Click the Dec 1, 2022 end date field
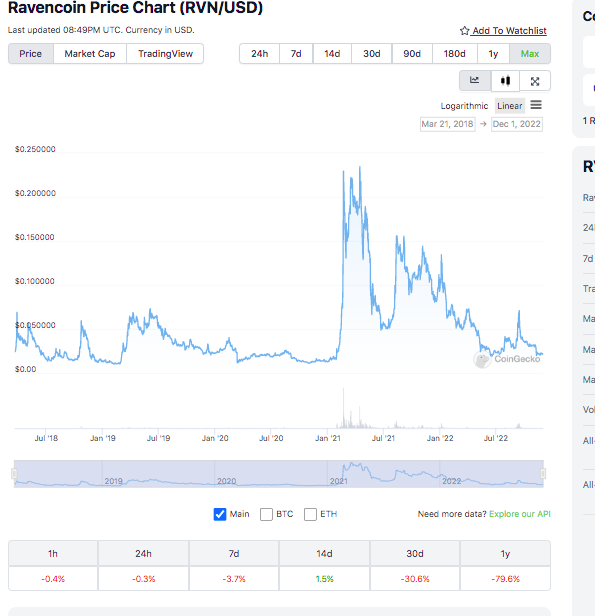The width and height of the screenshot is (595, 616). (517, 124)
